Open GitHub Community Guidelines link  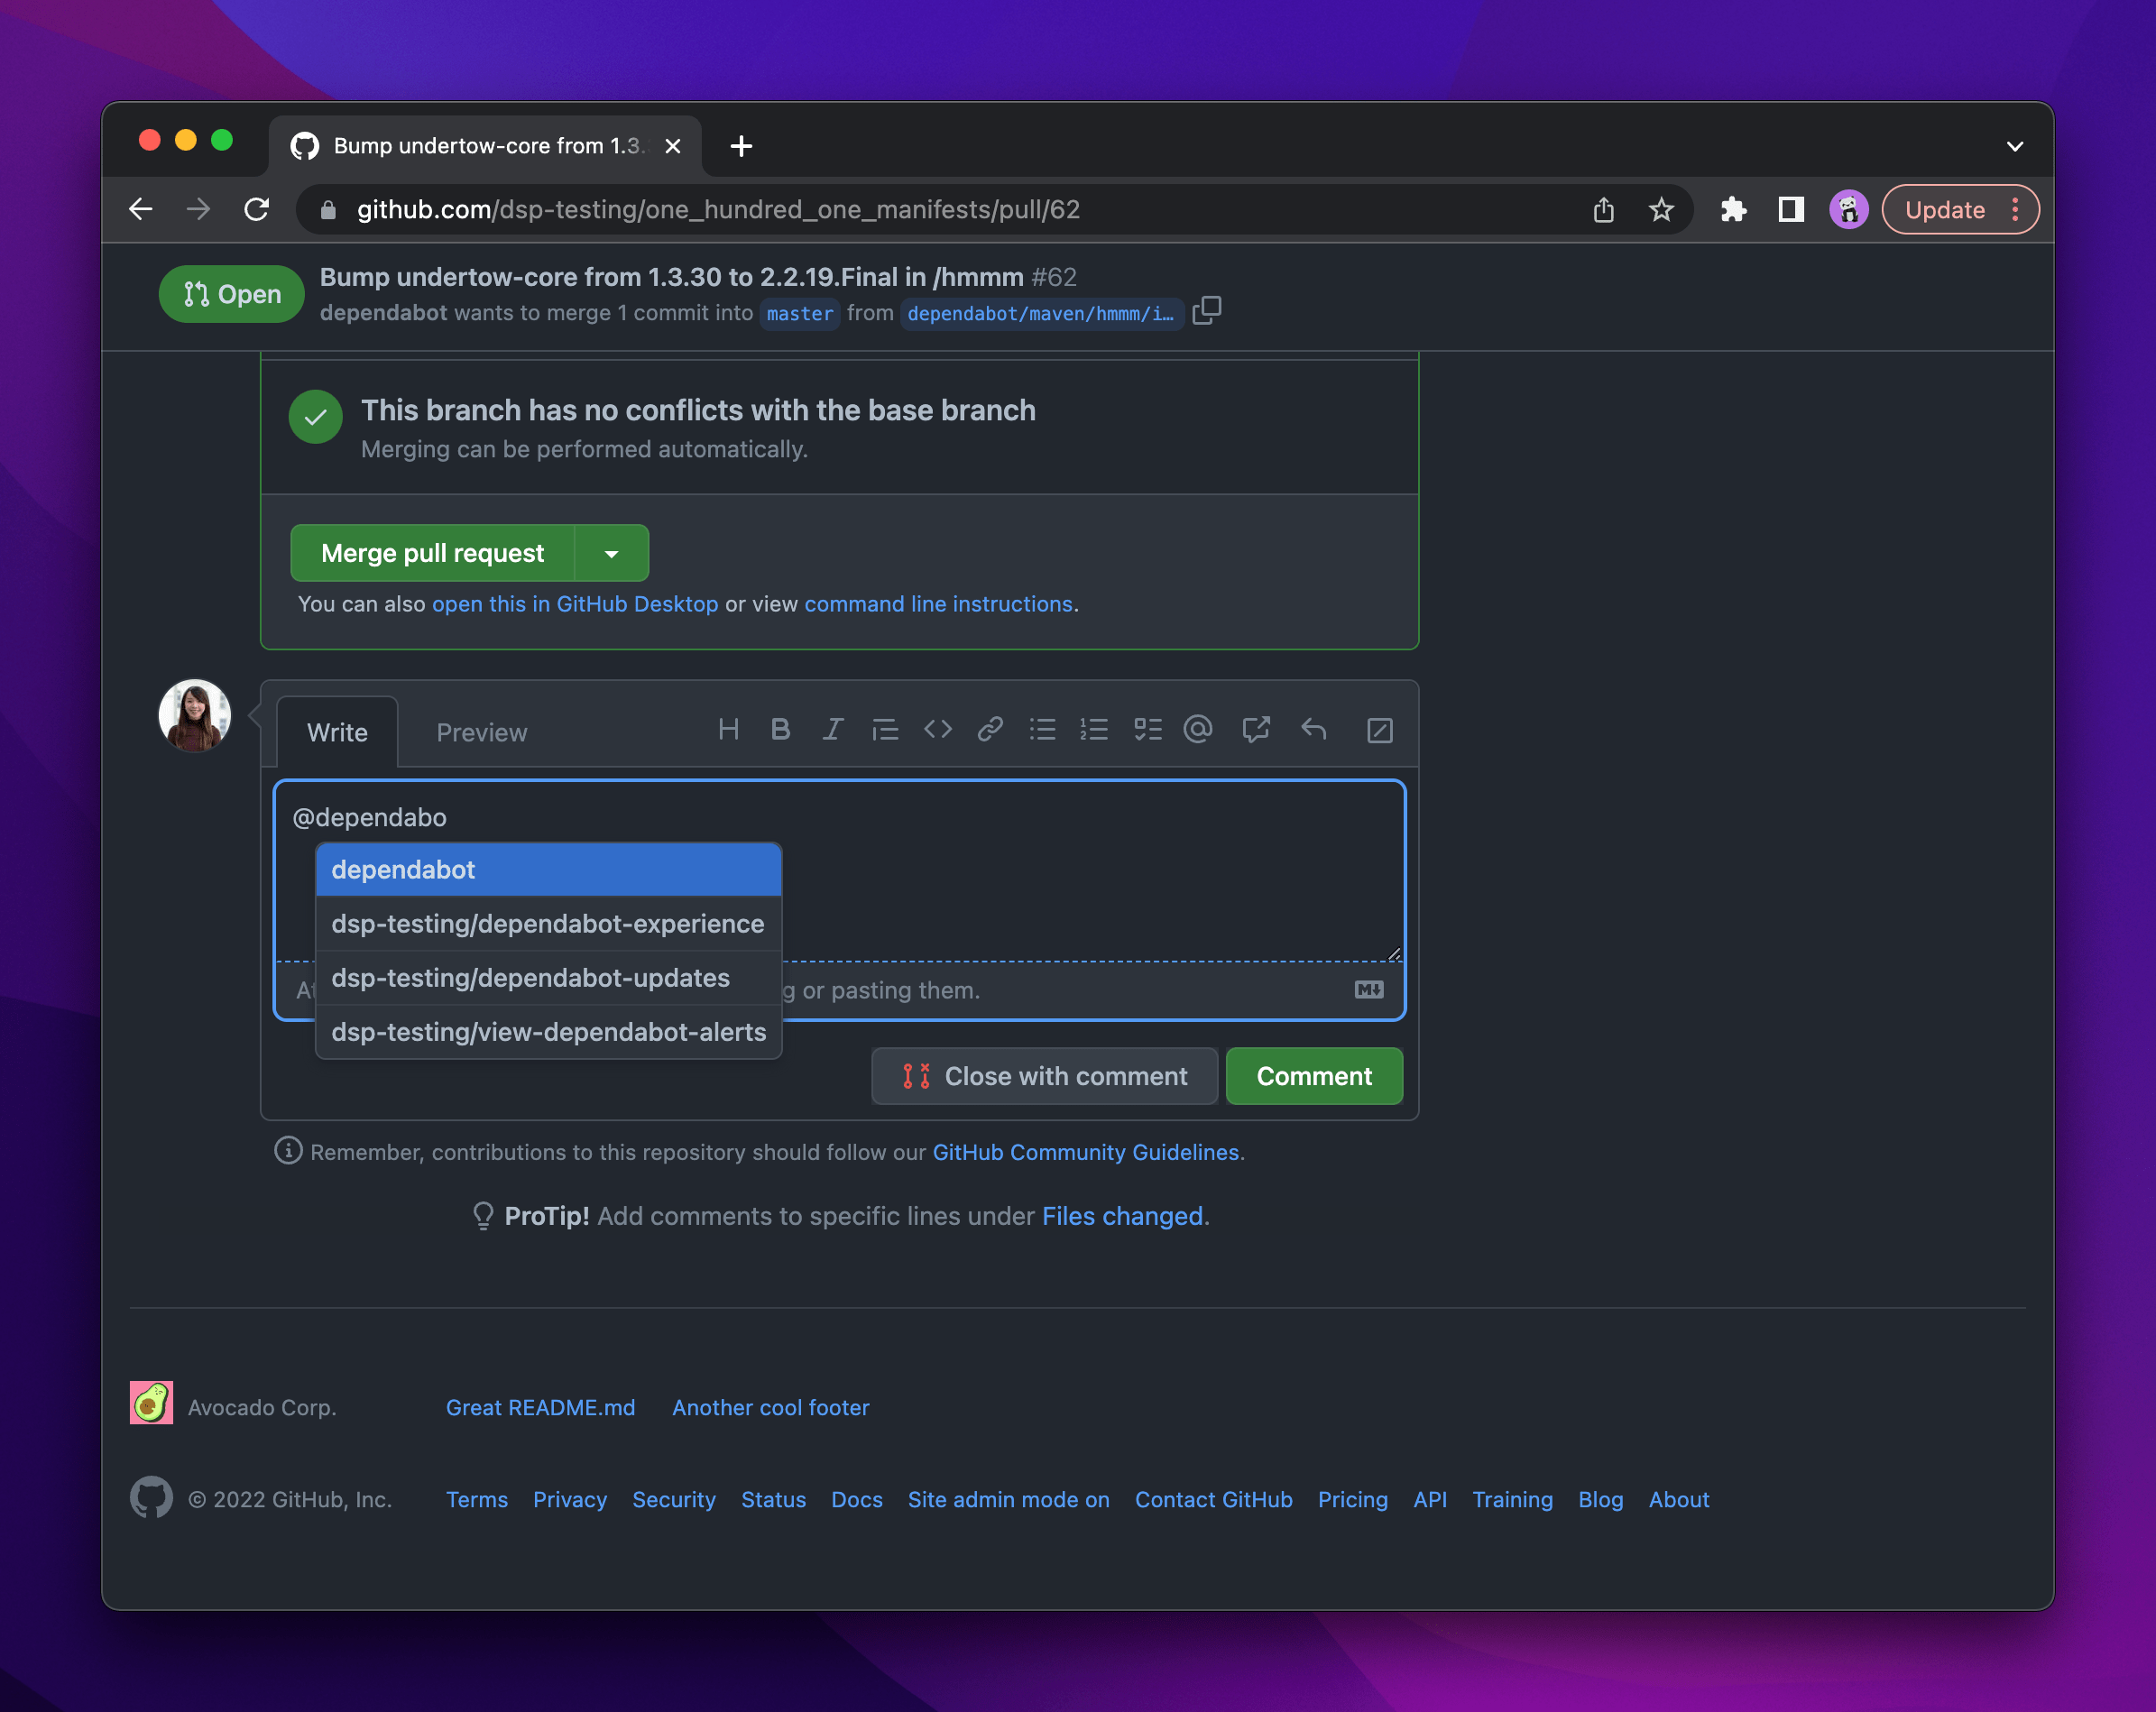click(x=1086, y=1152)
